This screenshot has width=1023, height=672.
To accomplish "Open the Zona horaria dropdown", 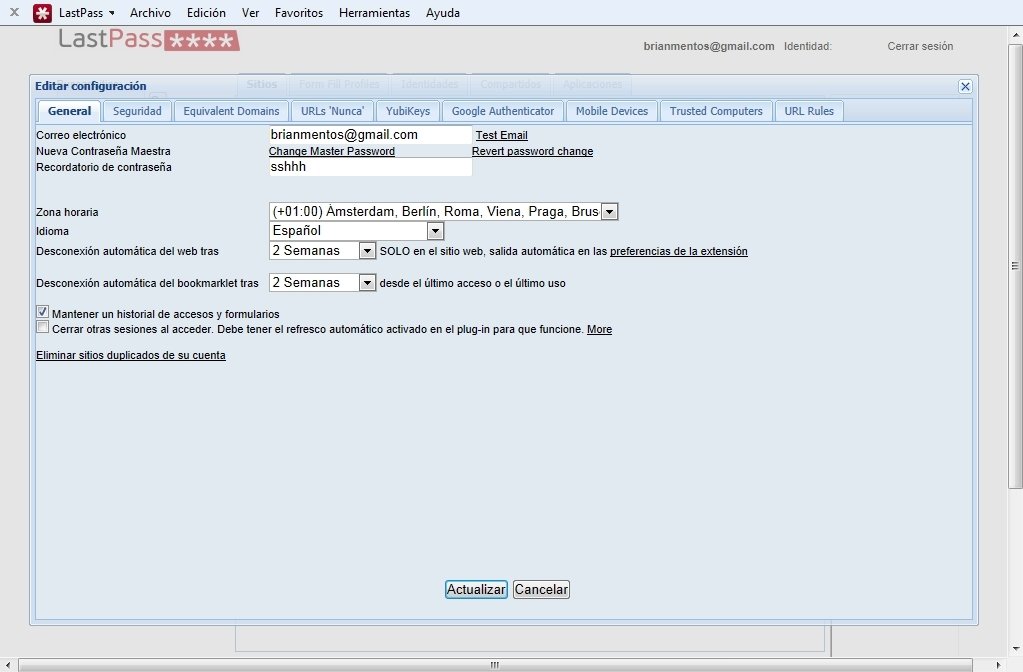I will [x=443, y=211].
